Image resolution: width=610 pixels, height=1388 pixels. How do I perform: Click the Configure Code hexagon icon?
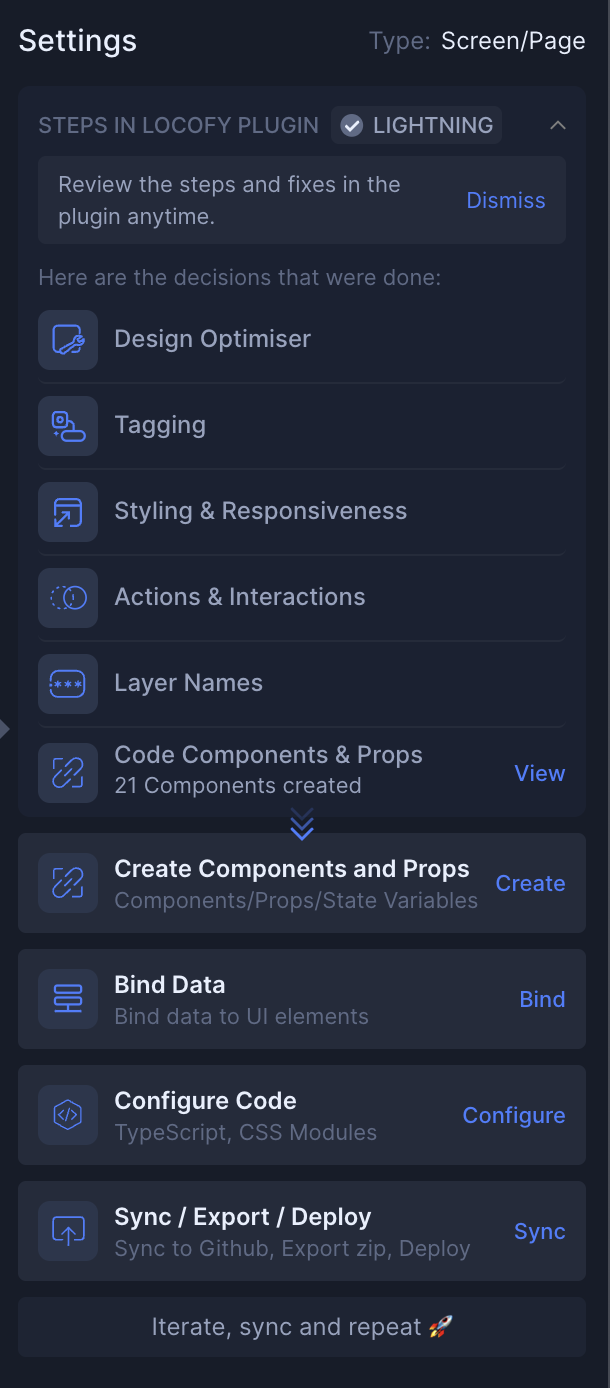[68, 1115]
